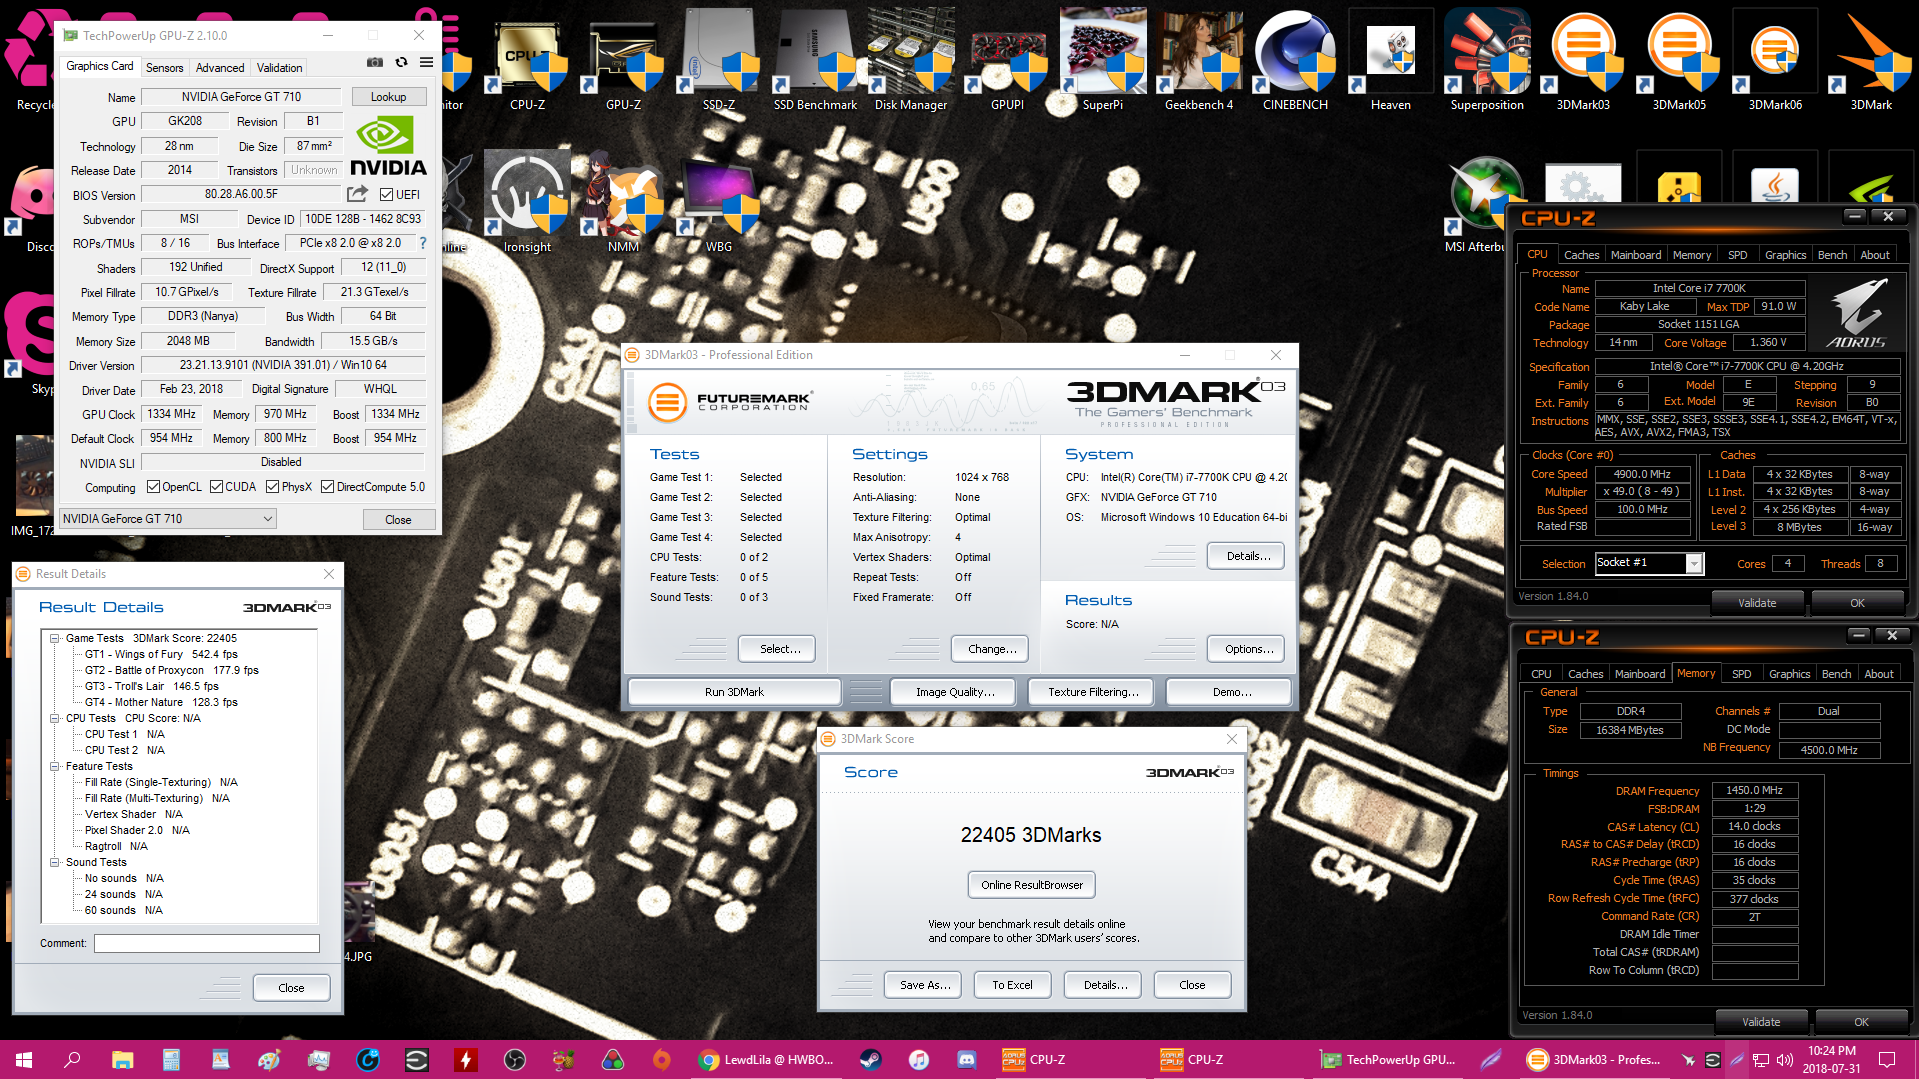
Task: Open the Demo... button in 3DMark03
Action: click(x=1228, y=692)
